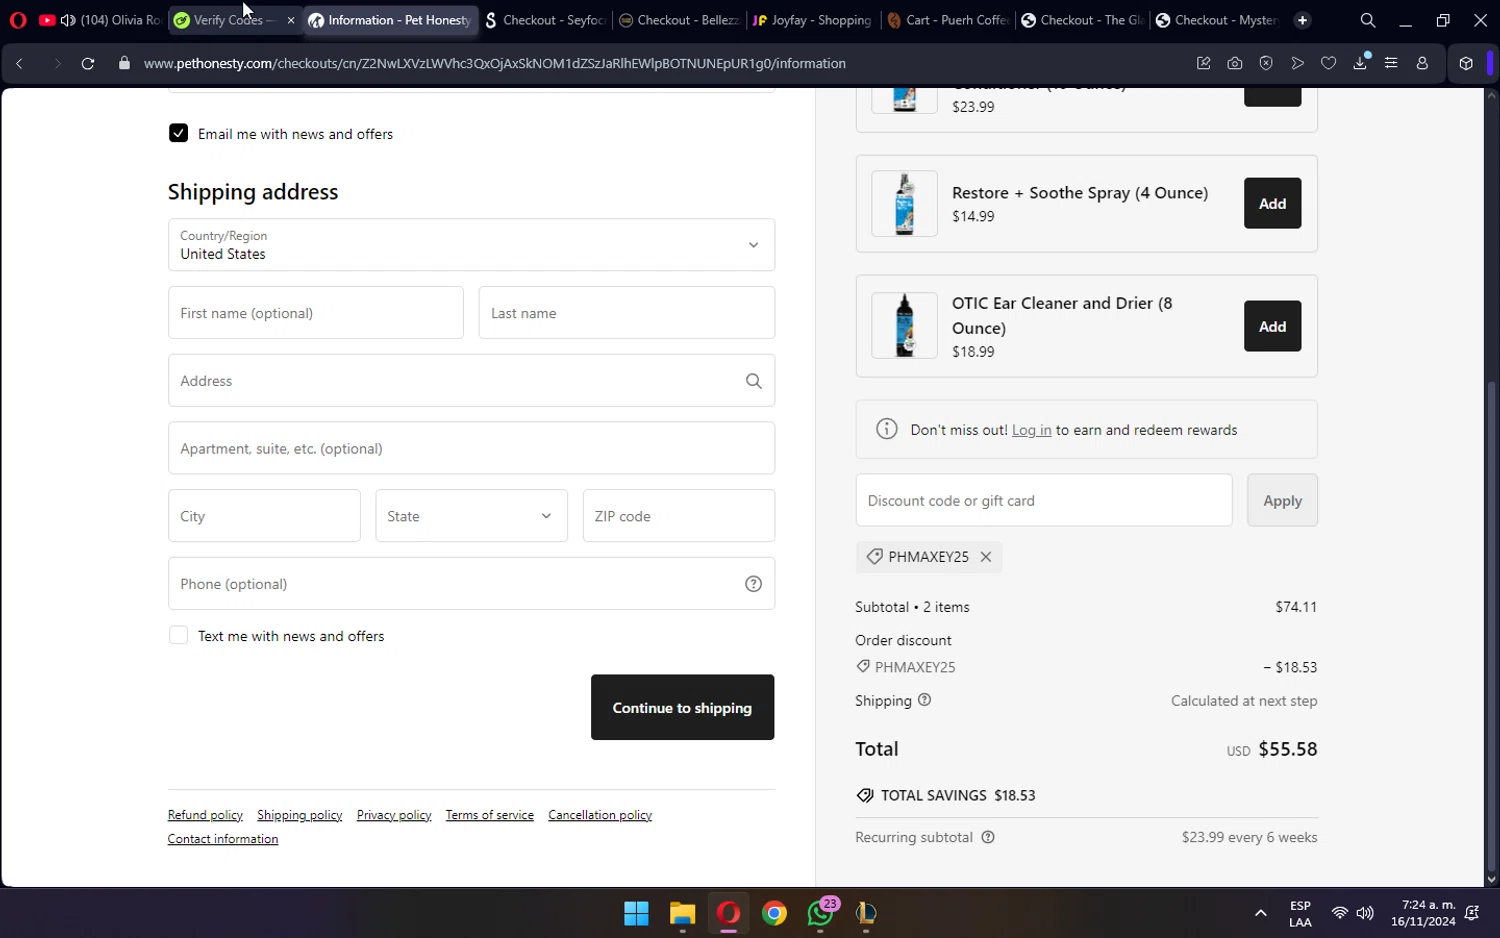
Task: Switch to the Olivia Ro YouTube tab
Action: point(100,20)
